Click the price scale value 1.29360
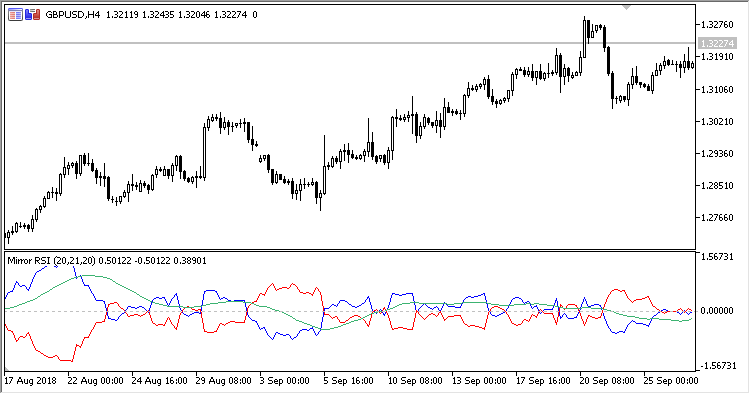 pos(717,153)
